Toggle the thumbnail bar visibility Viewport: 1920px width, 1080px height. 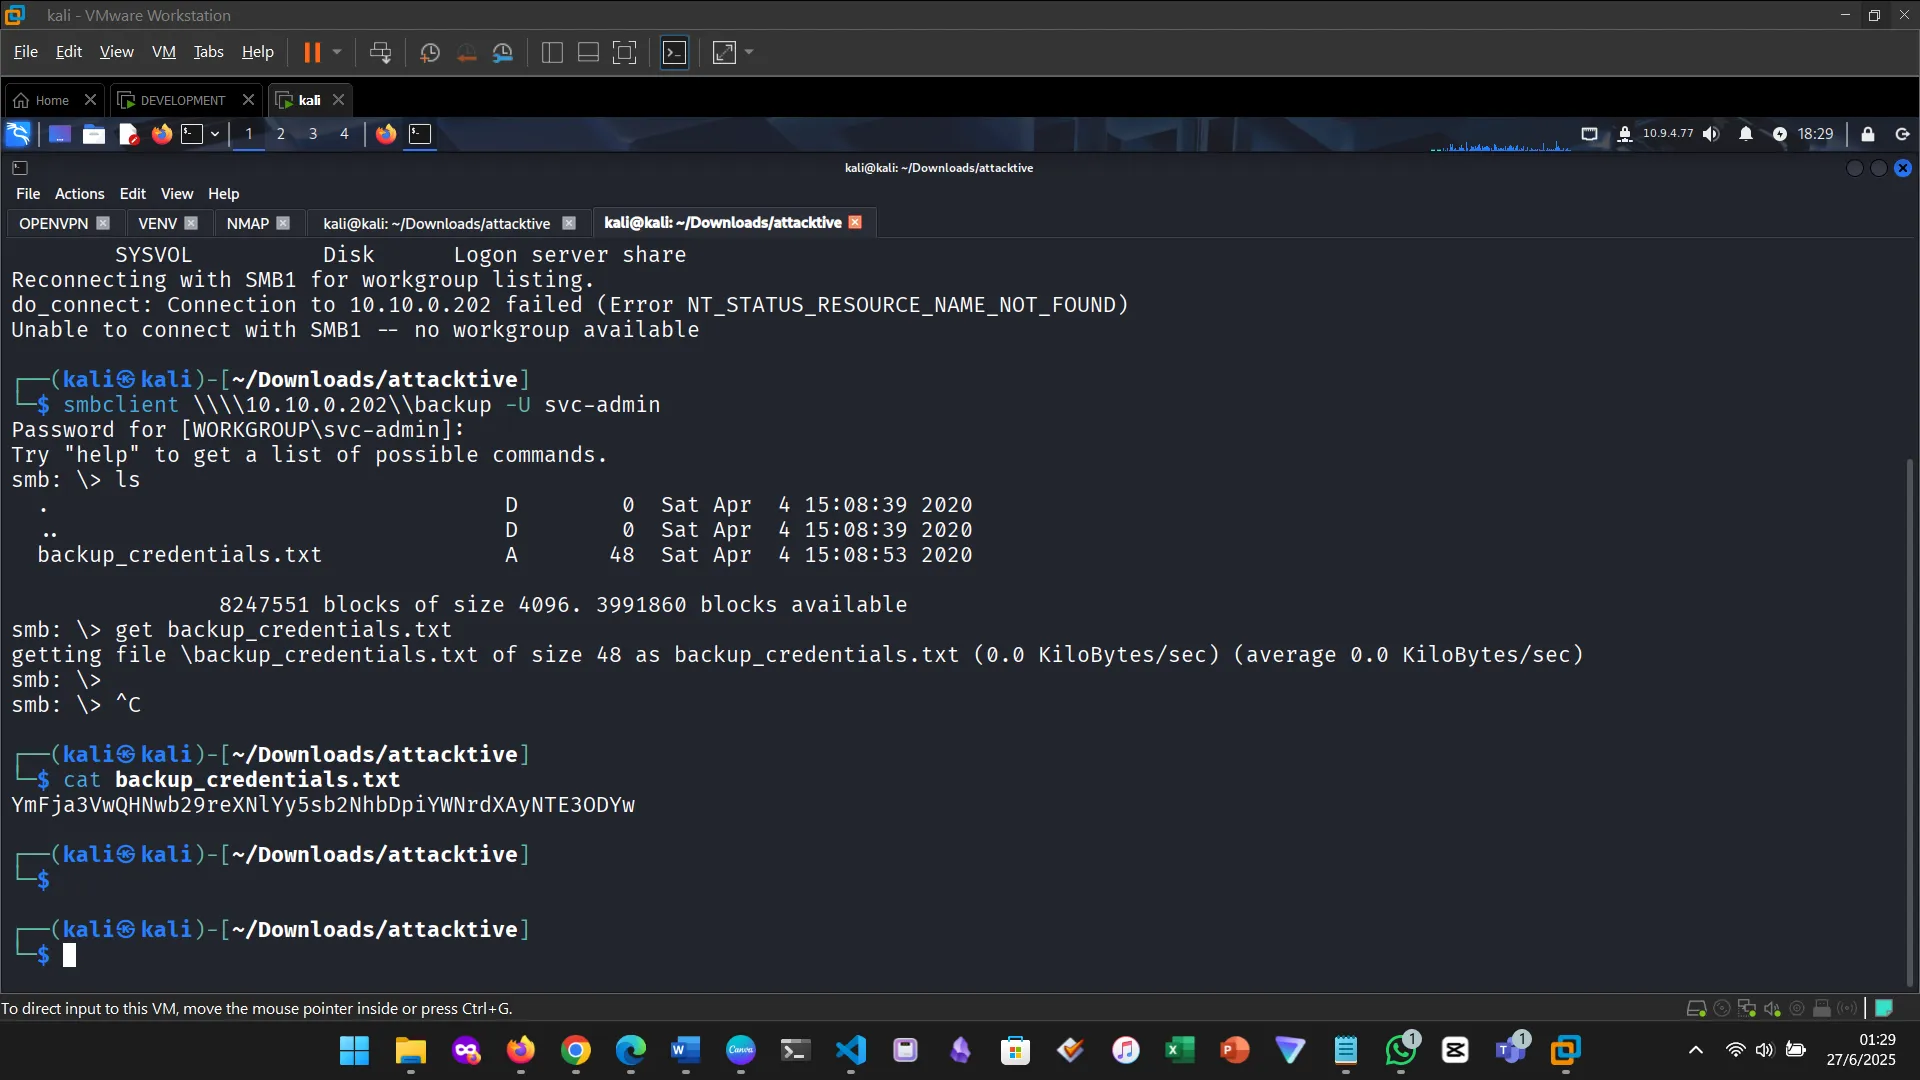pyautogui.click(x=587, y=52)
